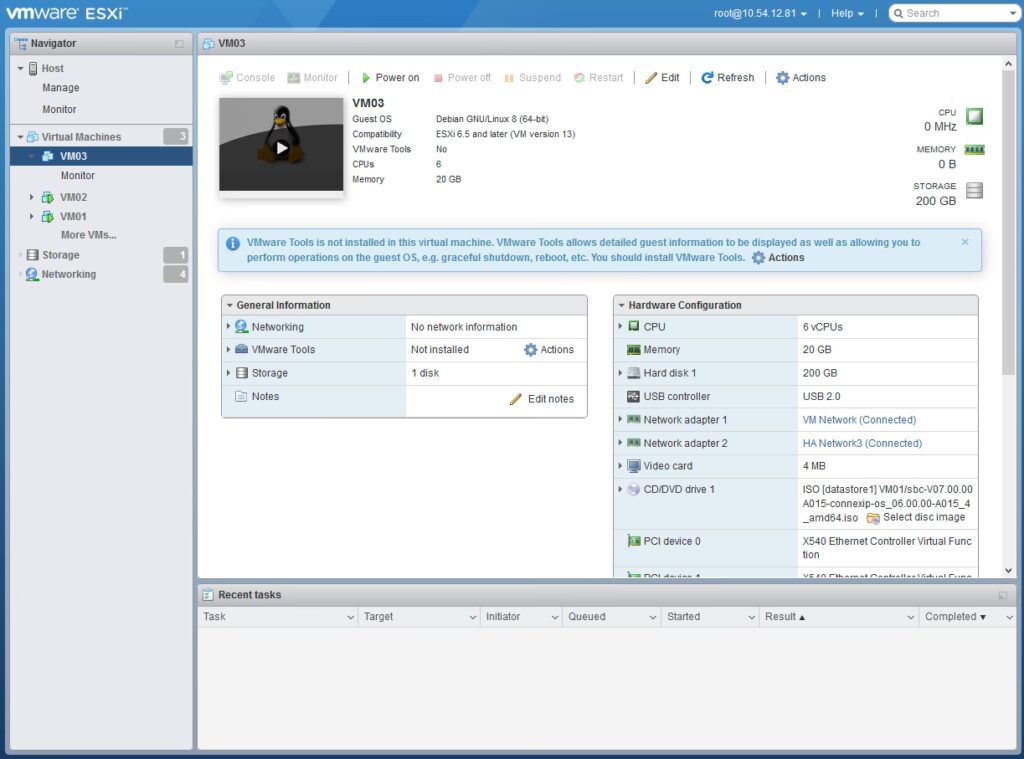This screenshot has height=759, width=1024.
Task: Open the Actions gear in the toolbar
Action: pos(783,78)
